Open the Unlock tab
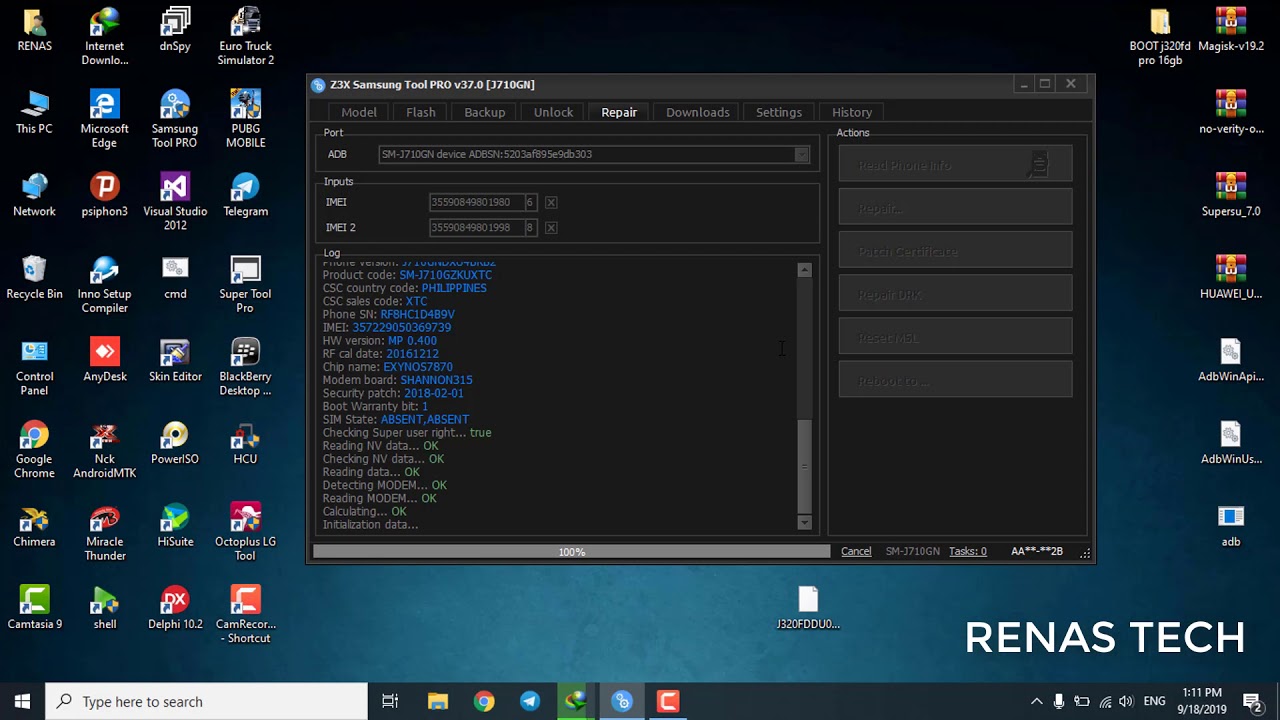The width and height of the screenshot is (1280, 720). tap(553, 112)
